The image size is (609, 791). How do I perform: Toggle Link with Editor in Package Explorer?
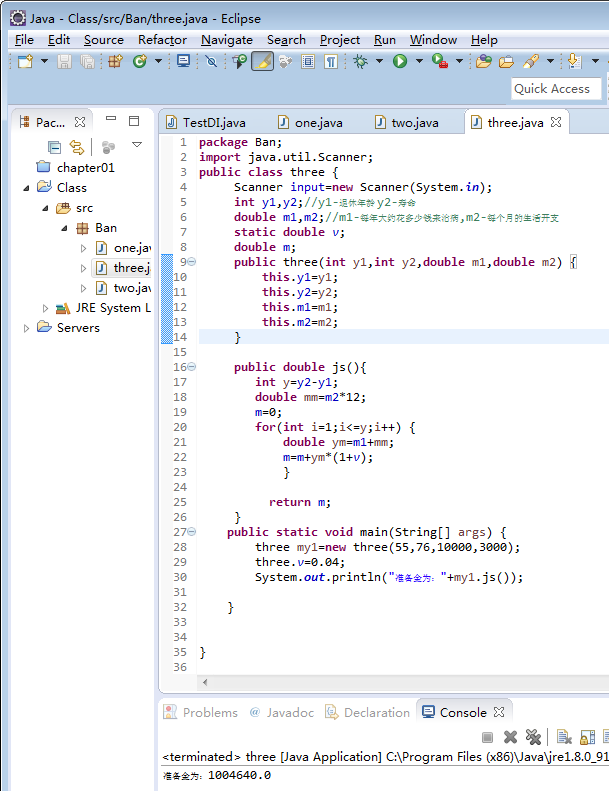click(76, 147)
